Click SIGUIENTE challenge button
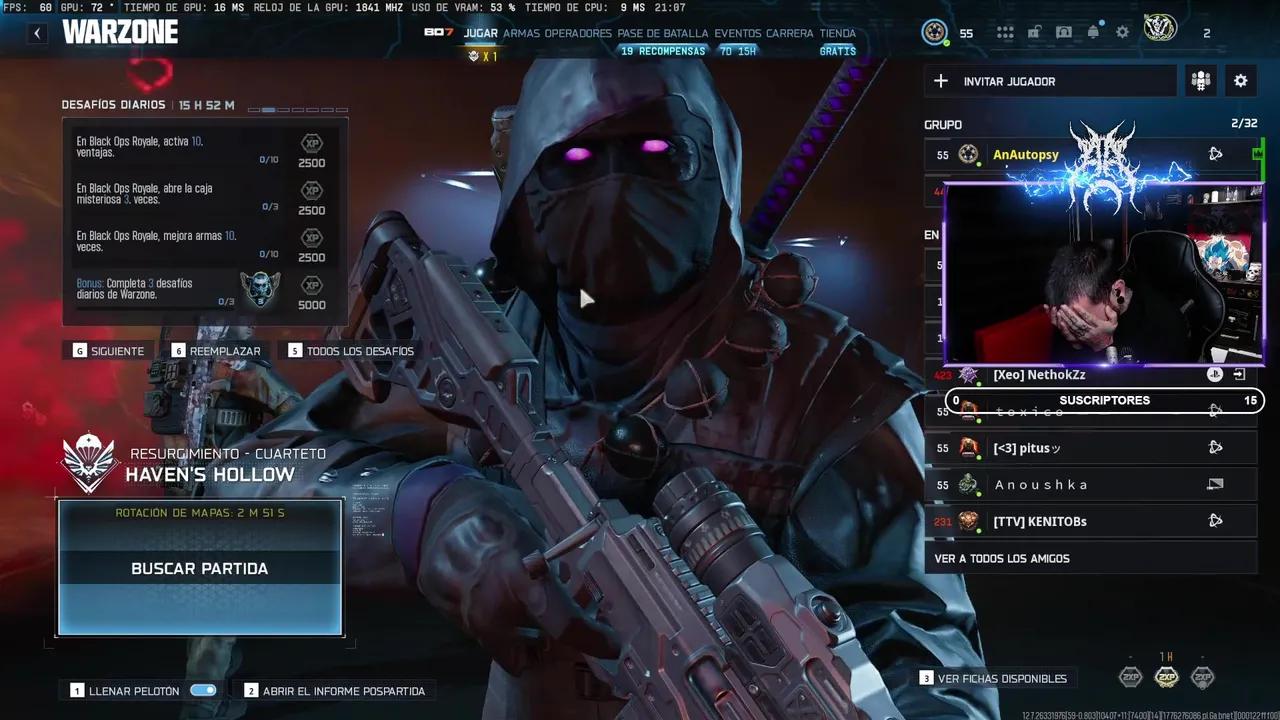1280x720 pixels. point(109,351)
